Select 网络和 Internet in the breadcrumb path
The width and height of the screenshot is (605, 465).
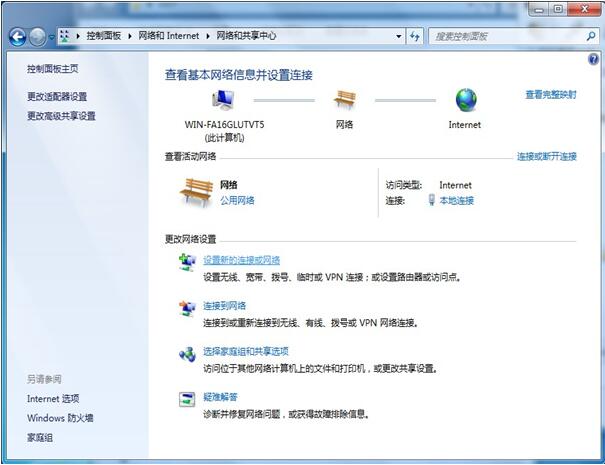[x=168, y=36]
